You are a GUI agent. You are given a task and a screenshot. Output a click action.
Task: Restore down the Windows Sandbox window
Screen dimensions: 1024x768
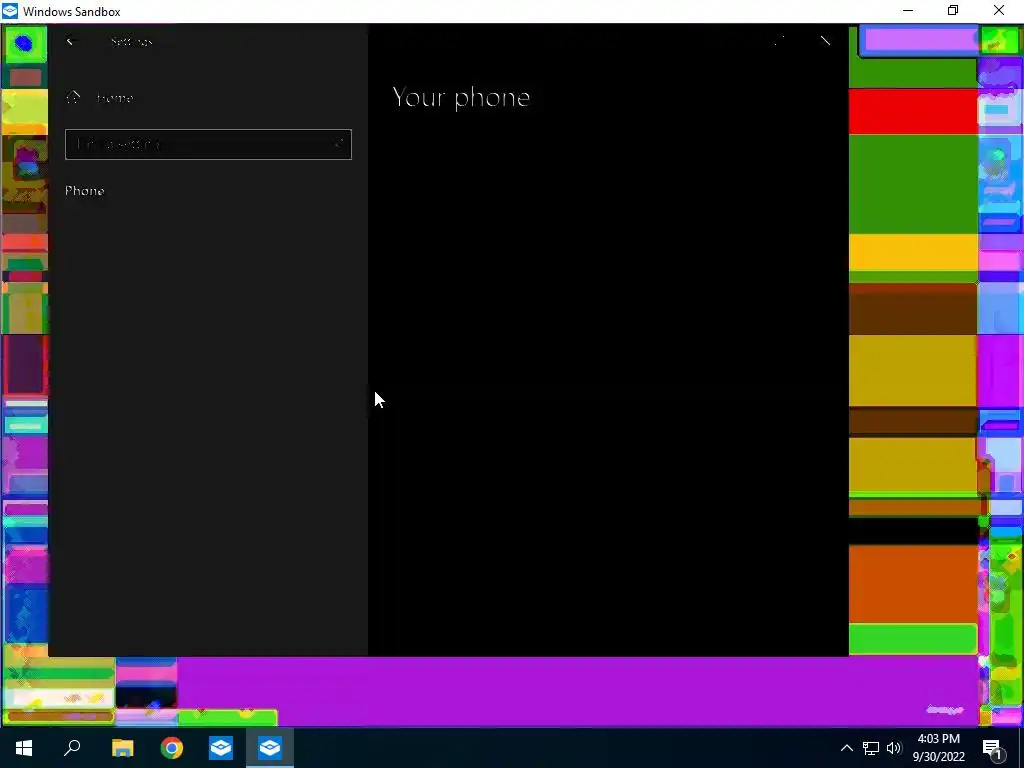tap(953, 10)
